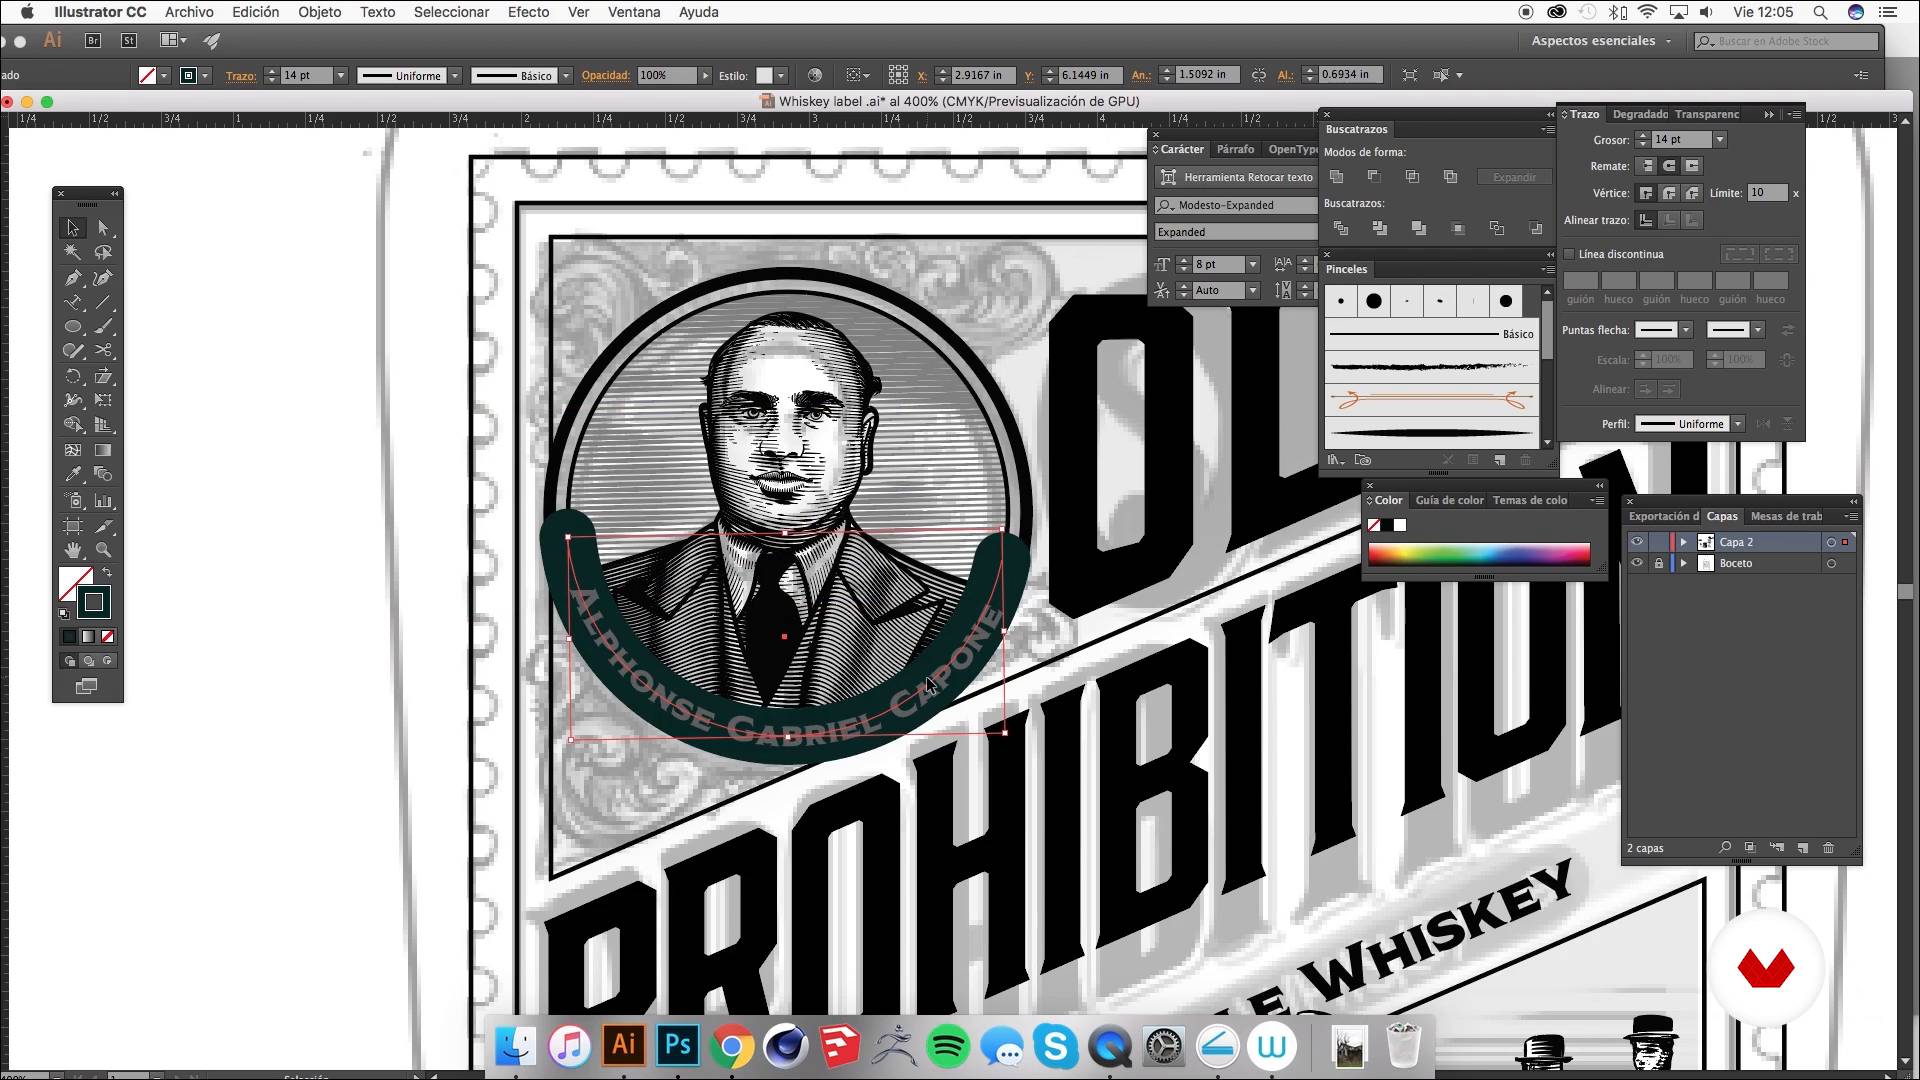This screenshot has height=1080, width=1920.
Task: Hide the Capa 2 layer
Action: (x=1637, y=542)
